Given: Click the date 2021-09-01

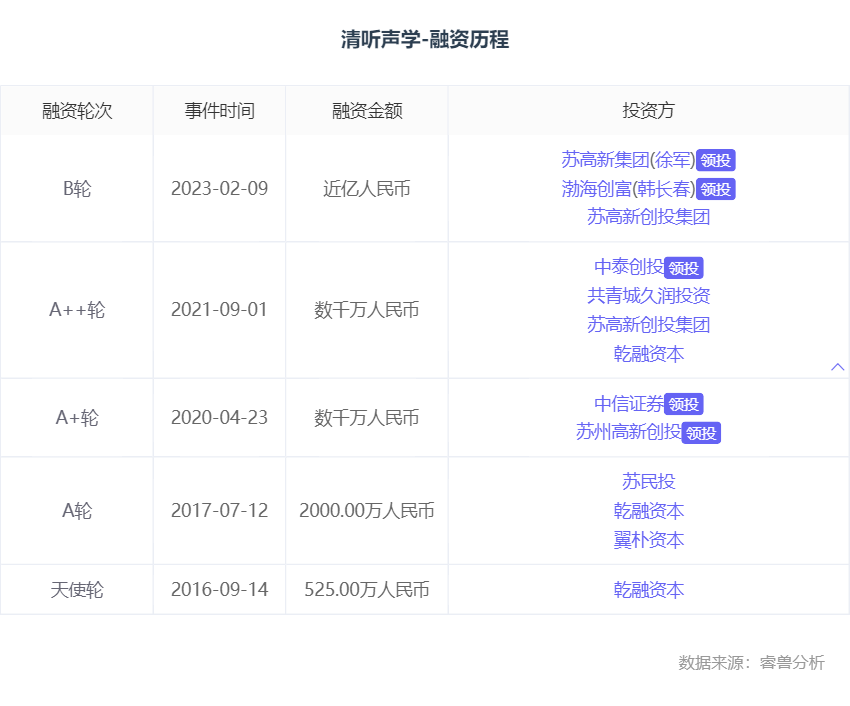Looking at the screenshot, I should [x=220, y=310].
